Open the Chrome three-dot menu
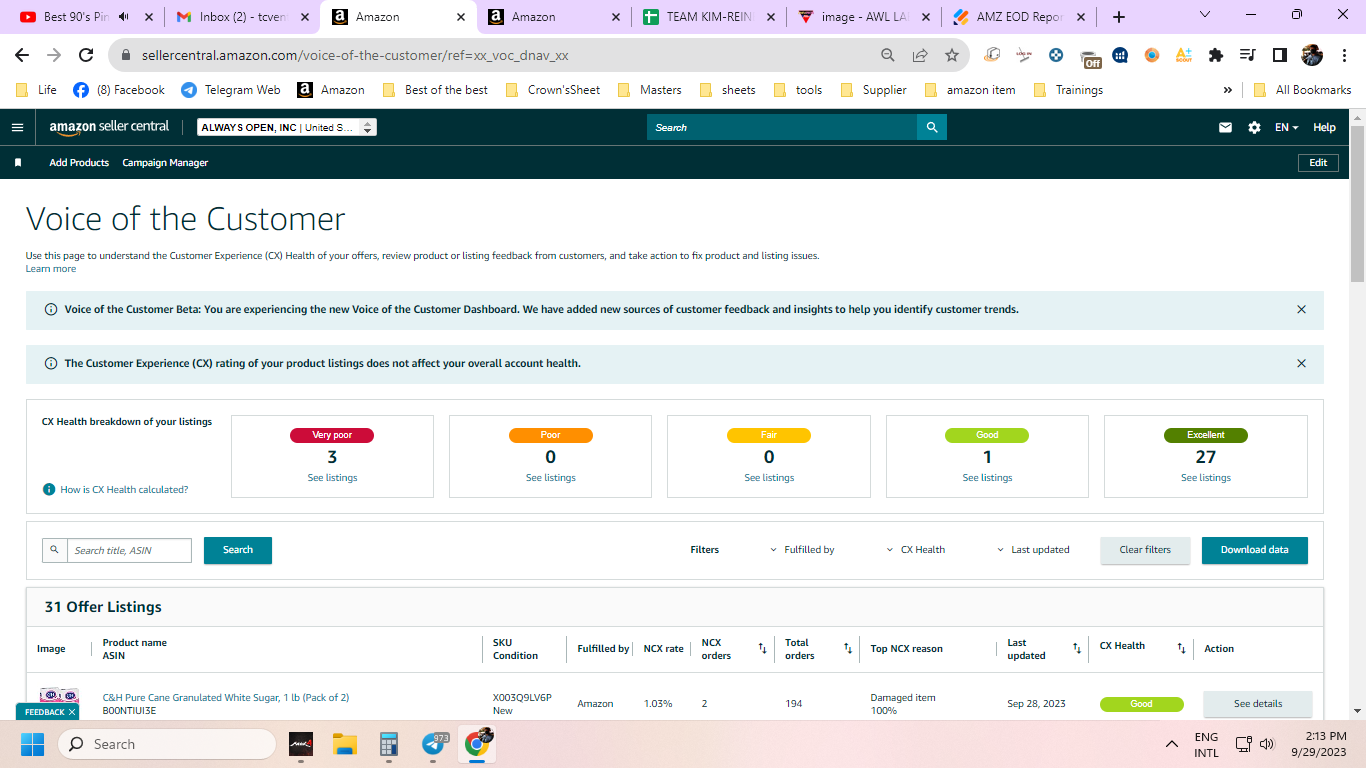Viewport: 1366px width, 768px height. point(1343,55)
